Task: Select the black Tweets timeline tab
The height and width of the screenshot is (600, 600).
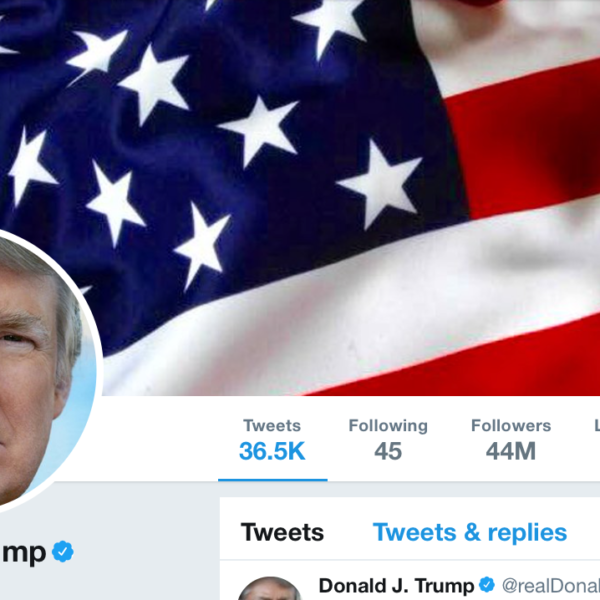Action: (282, 532)
